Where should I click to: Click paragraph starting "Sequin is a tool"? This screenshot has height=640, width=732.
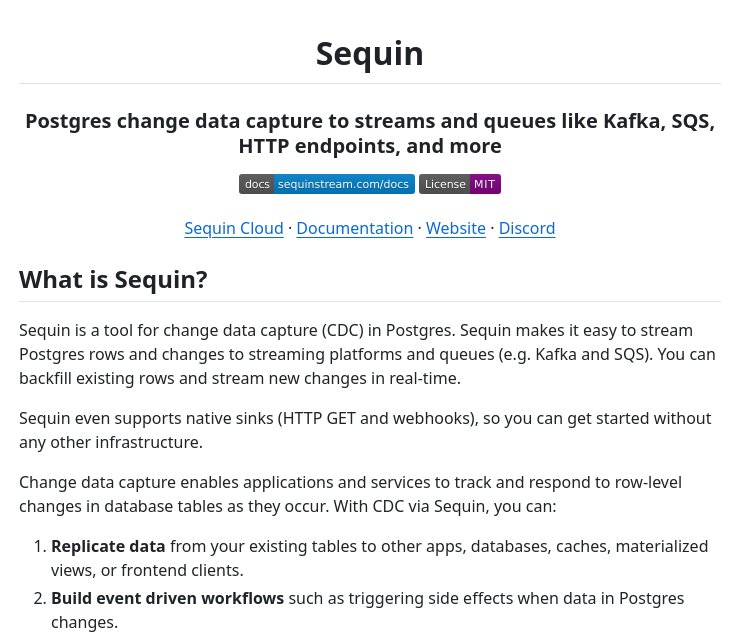pyautogui.click(x=370, y=354)
